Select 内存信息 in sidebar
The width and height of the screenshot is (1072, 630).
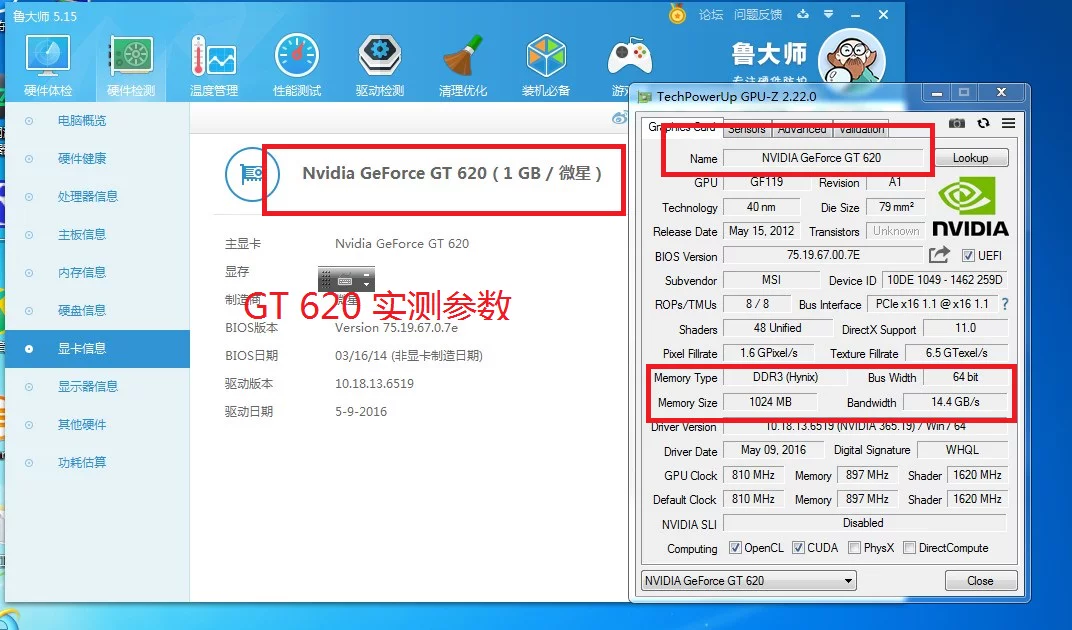[81, 273]
